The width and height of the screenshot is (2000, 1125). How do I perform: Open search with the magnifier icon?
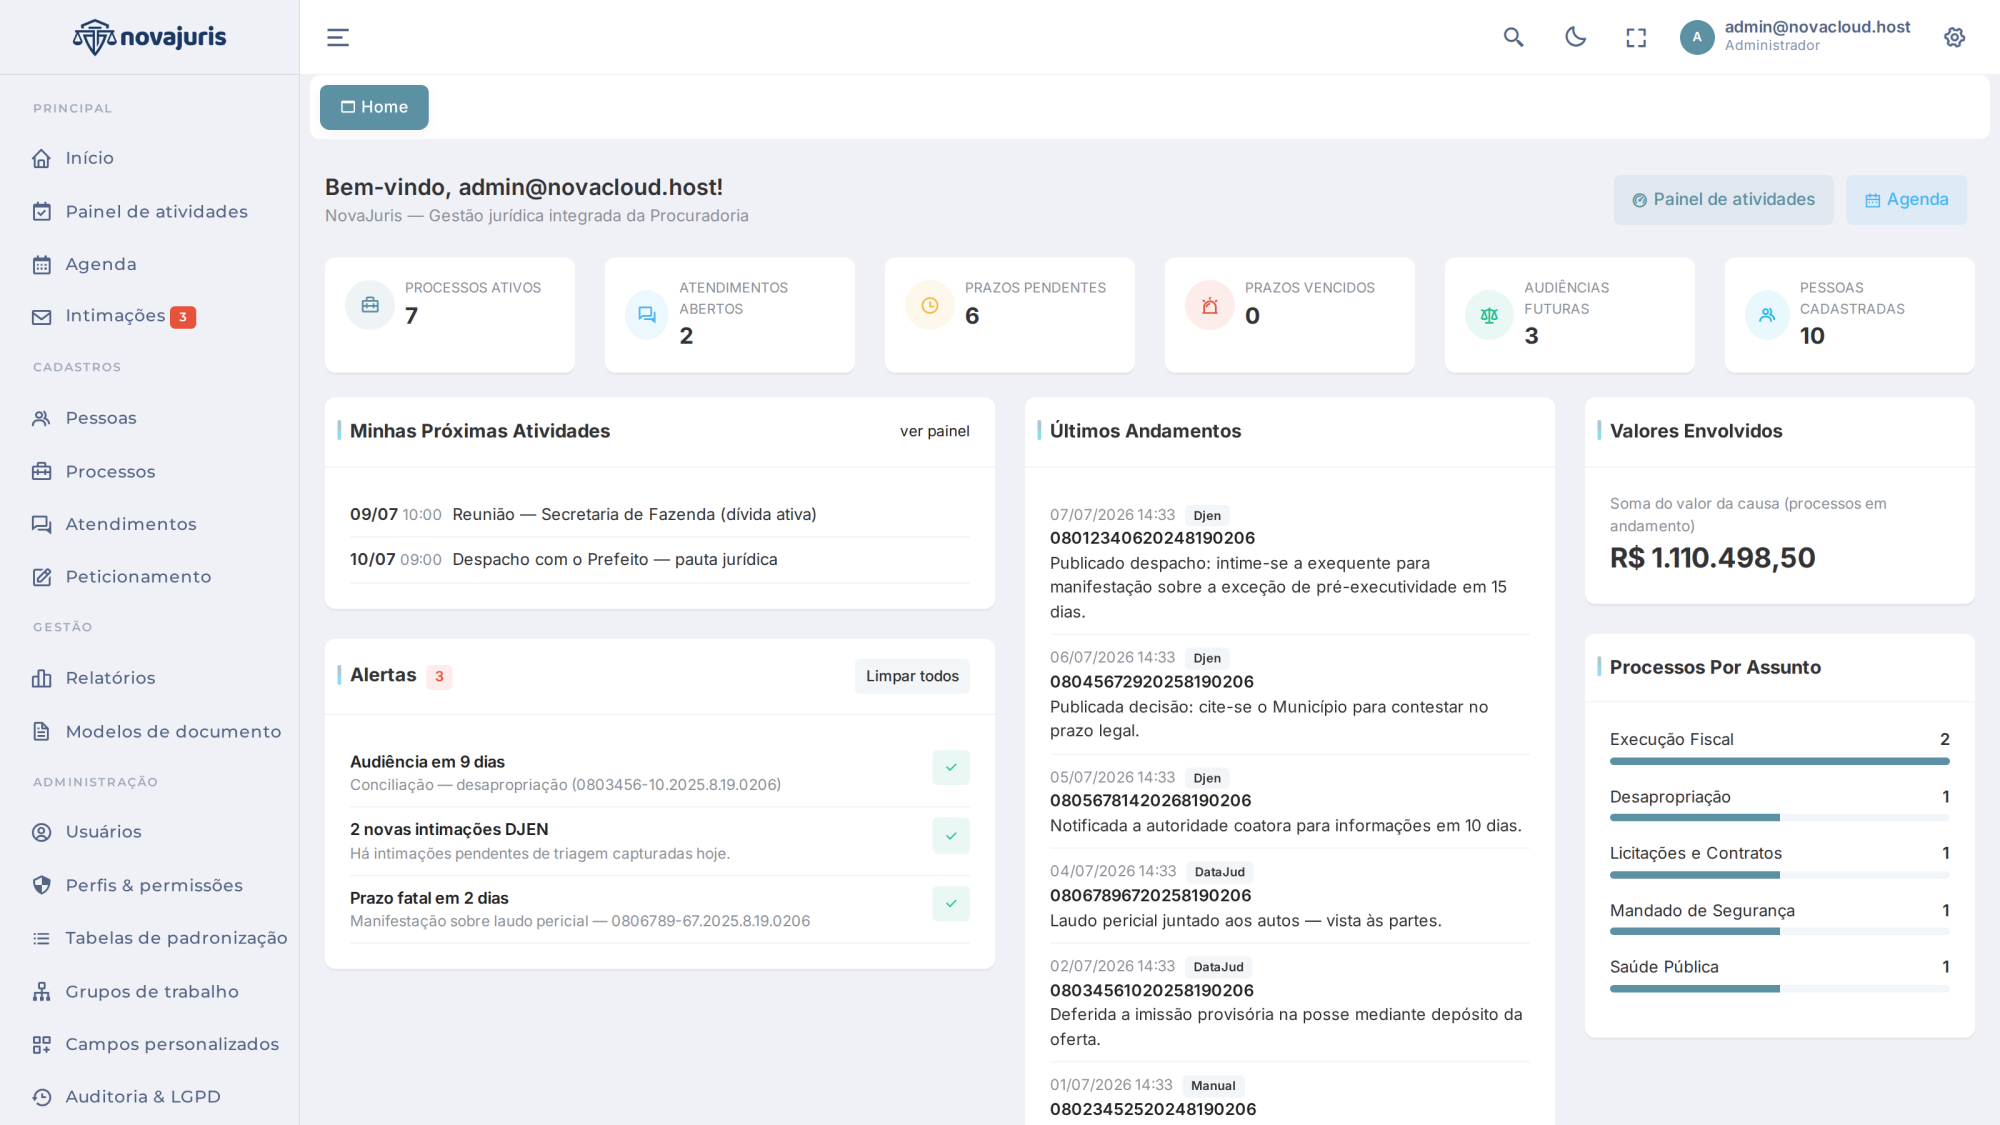[x=1513, y=37]
